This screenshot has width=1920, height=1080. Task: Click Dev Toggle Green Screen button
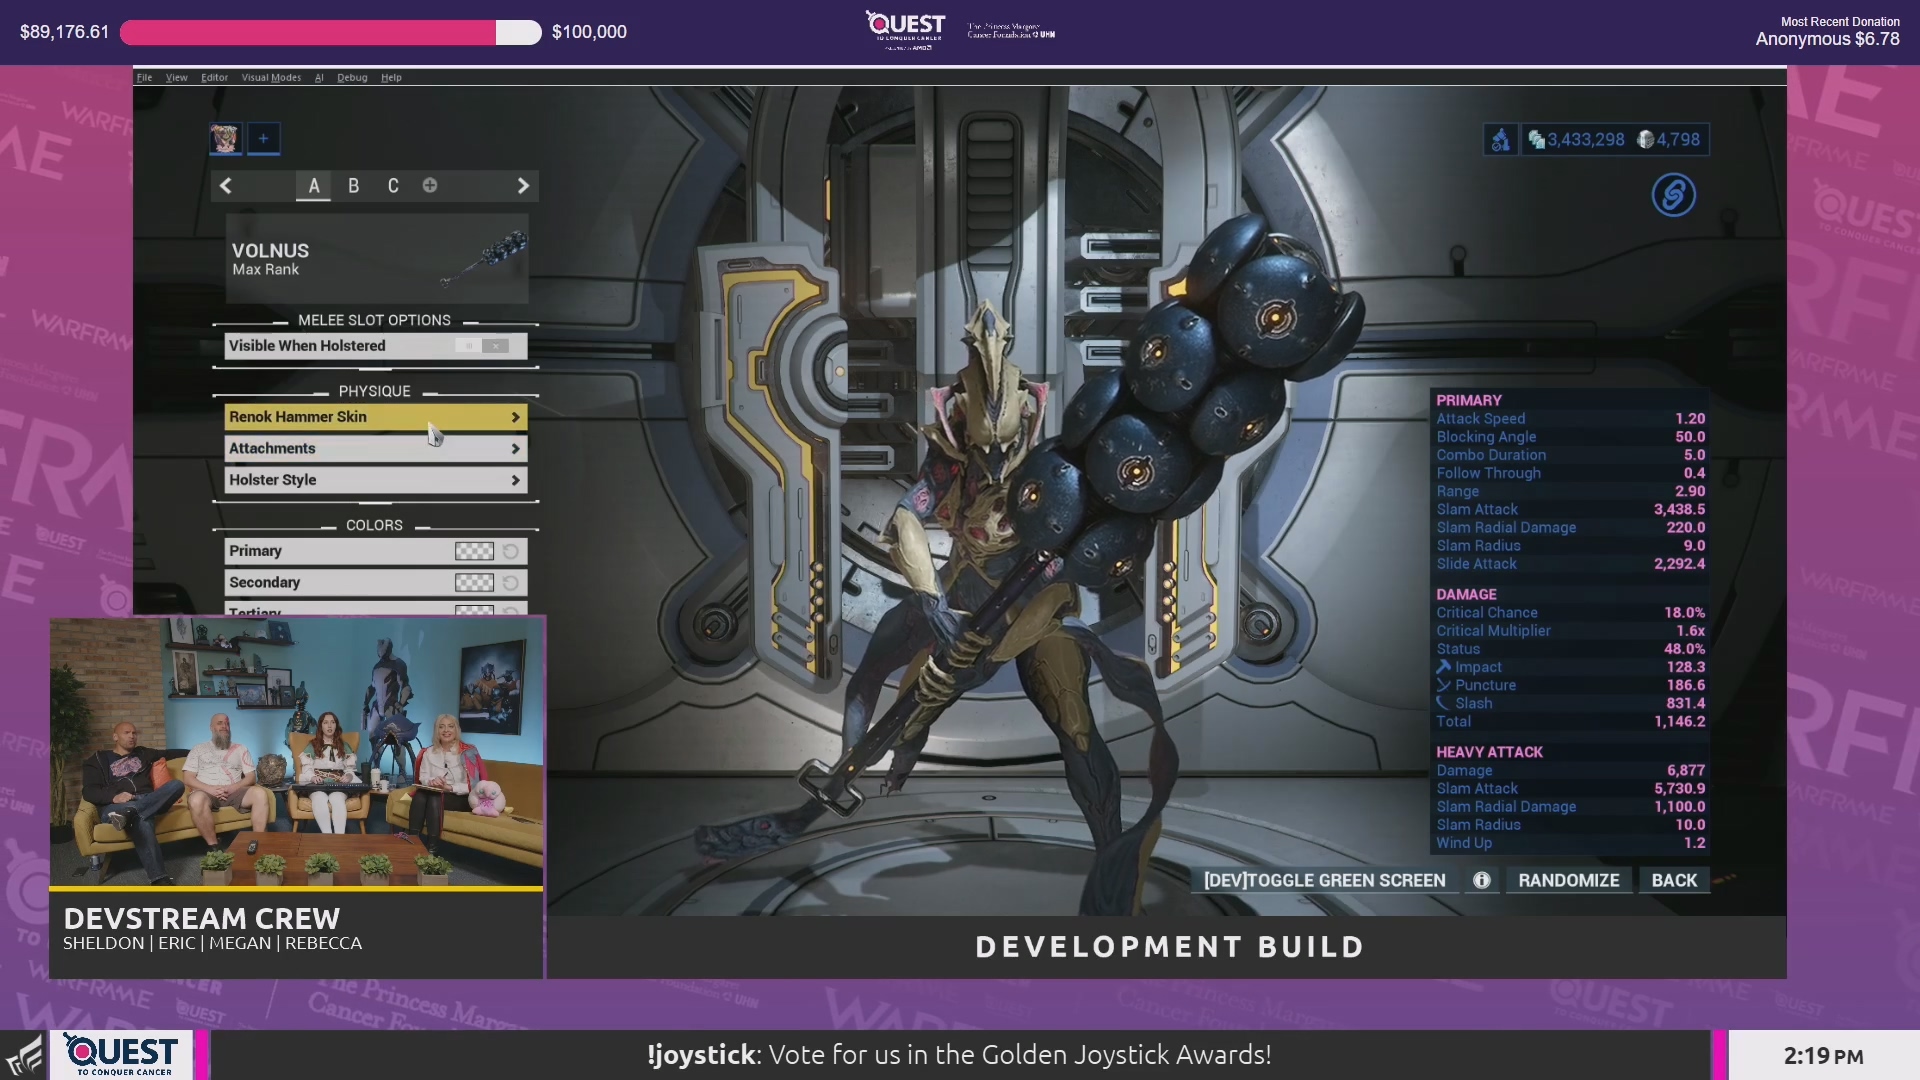1325,880
